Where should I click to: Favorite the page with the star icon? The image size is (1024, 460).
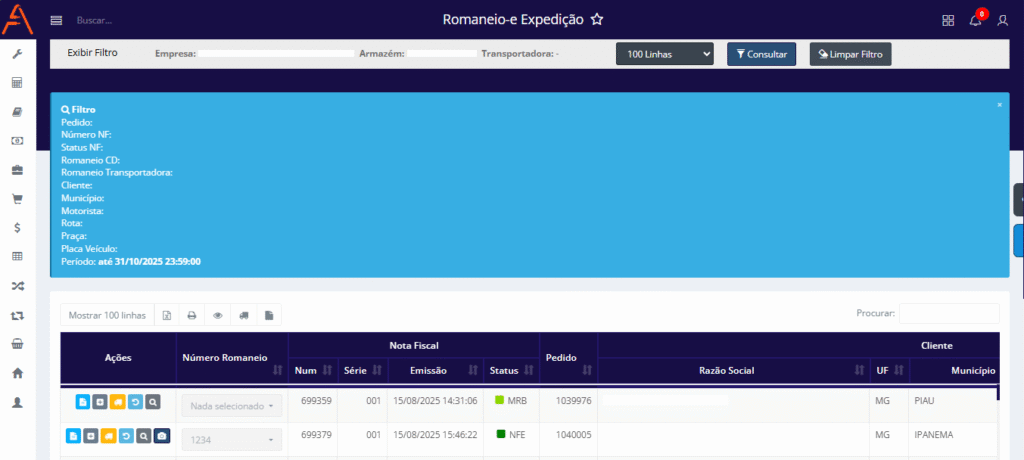597,20
